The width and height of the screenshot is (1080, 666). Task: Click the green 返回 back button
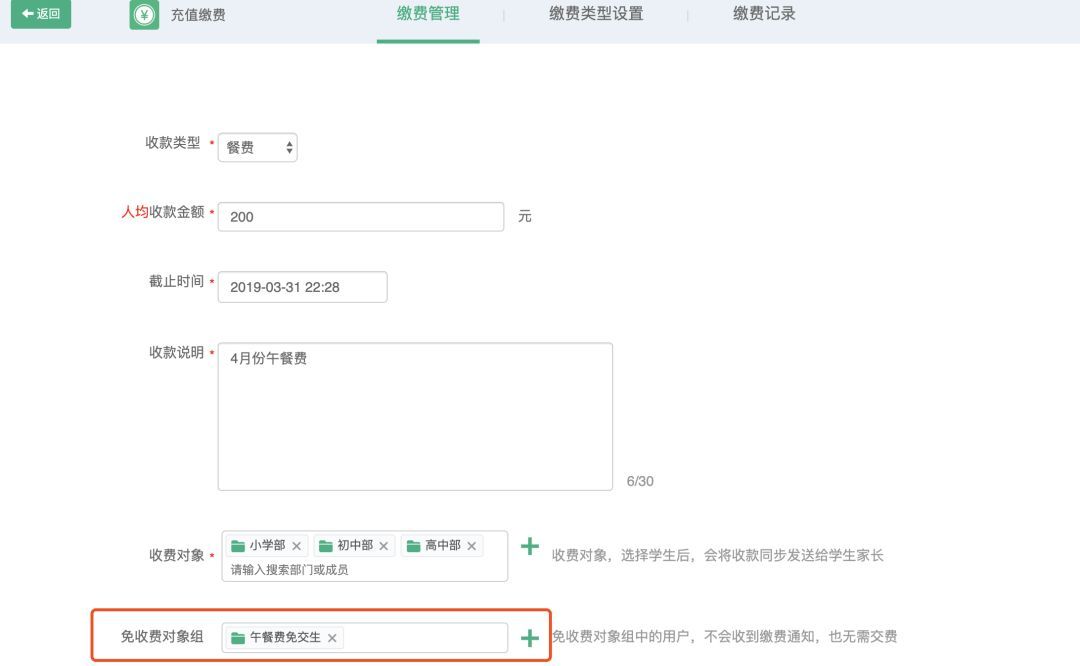tap(41, 14)
